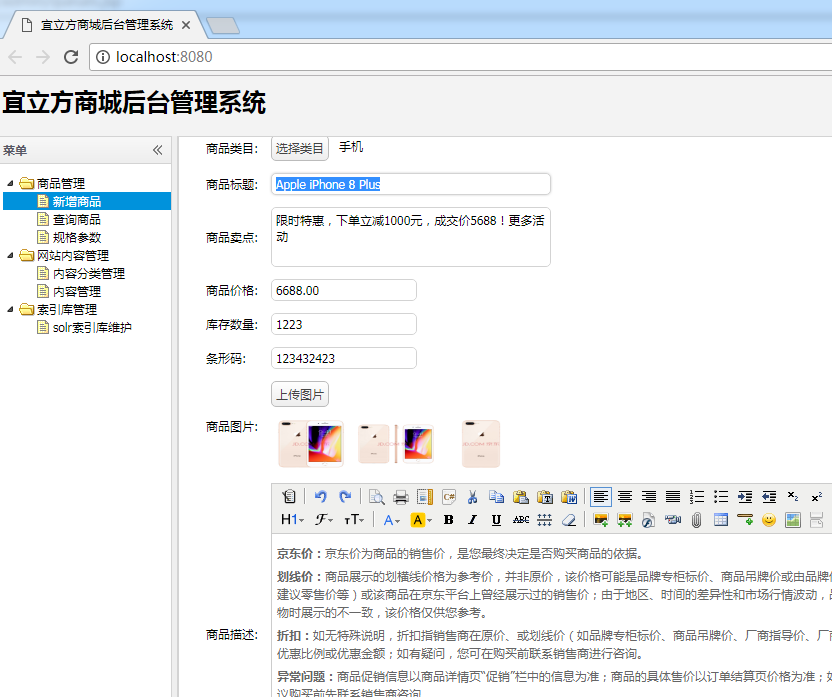
Task: Attach a file with the paperclip icon
Action: click(x=697, y=520)
